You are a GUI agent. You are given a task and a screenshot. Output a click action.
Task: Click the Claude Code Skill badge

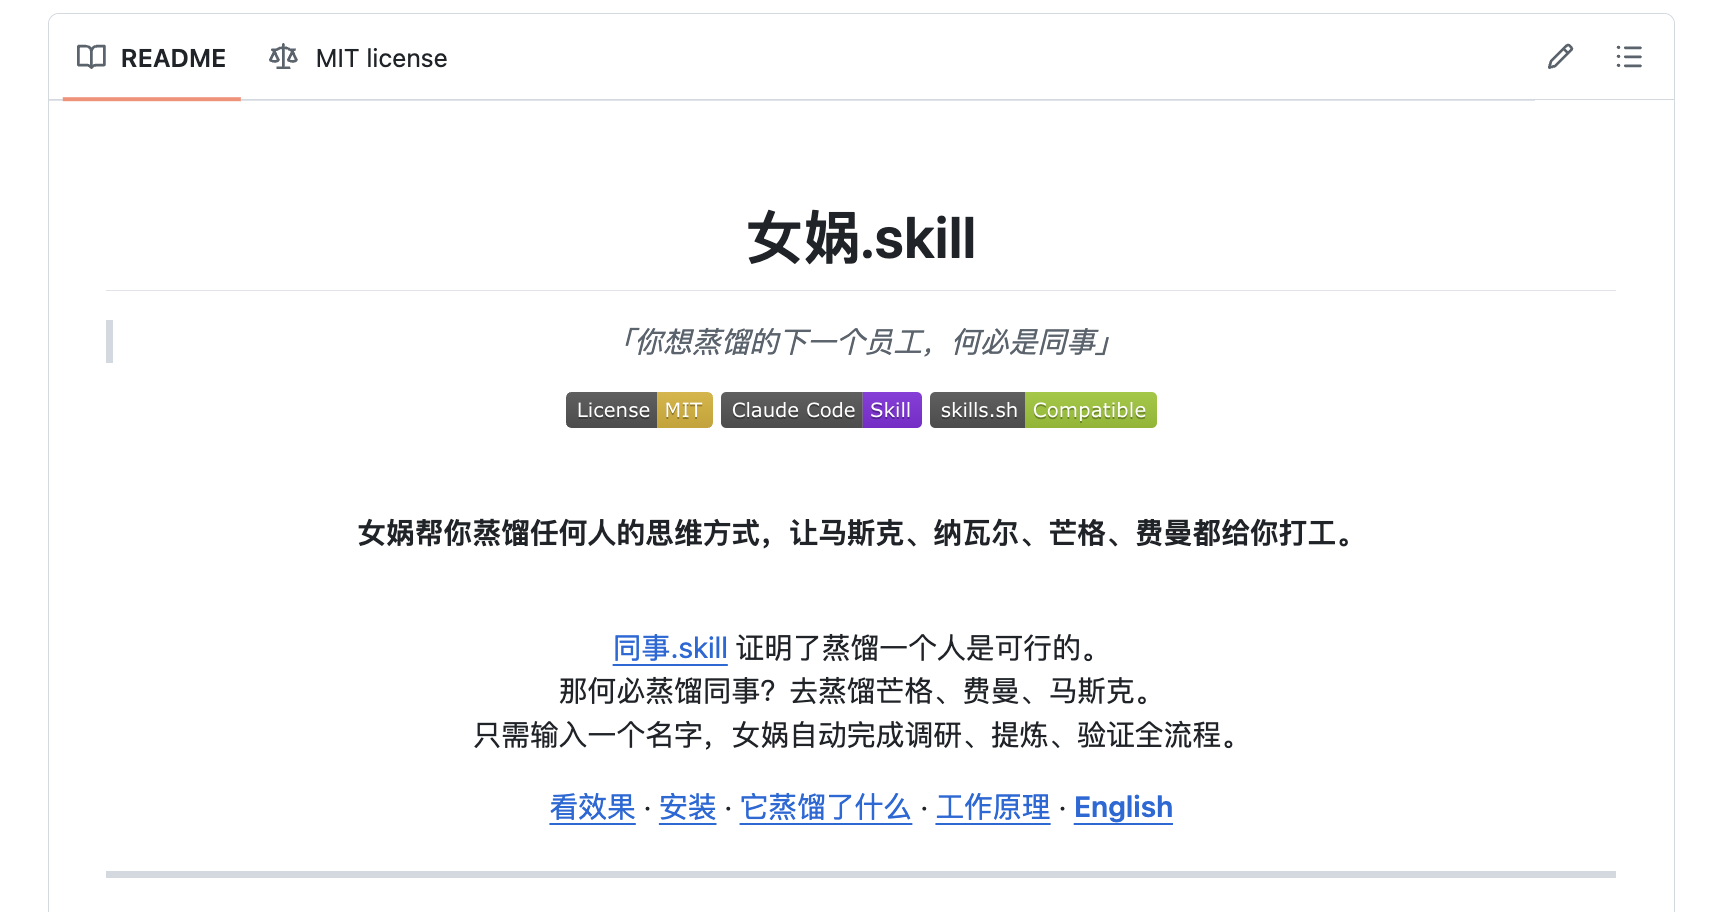coord(820,409)
